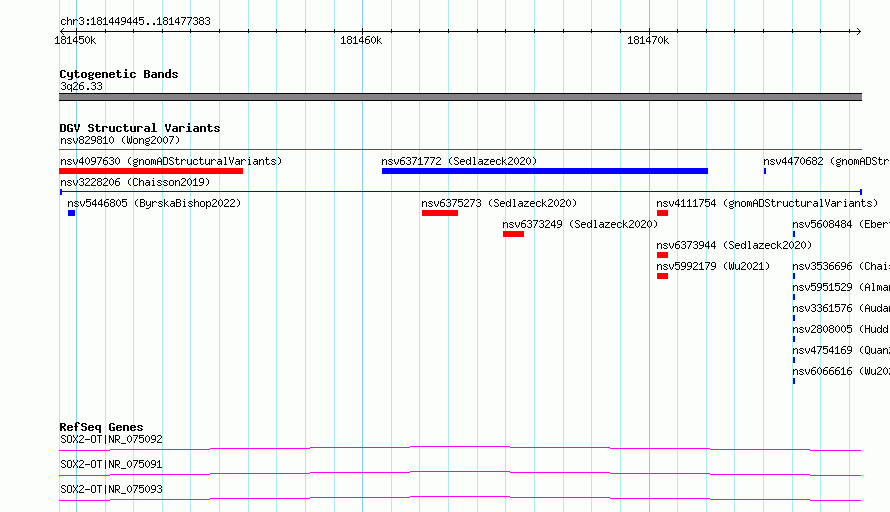Click the 181450k ruler label
The image size is (890, 512).
pos(75,40)
